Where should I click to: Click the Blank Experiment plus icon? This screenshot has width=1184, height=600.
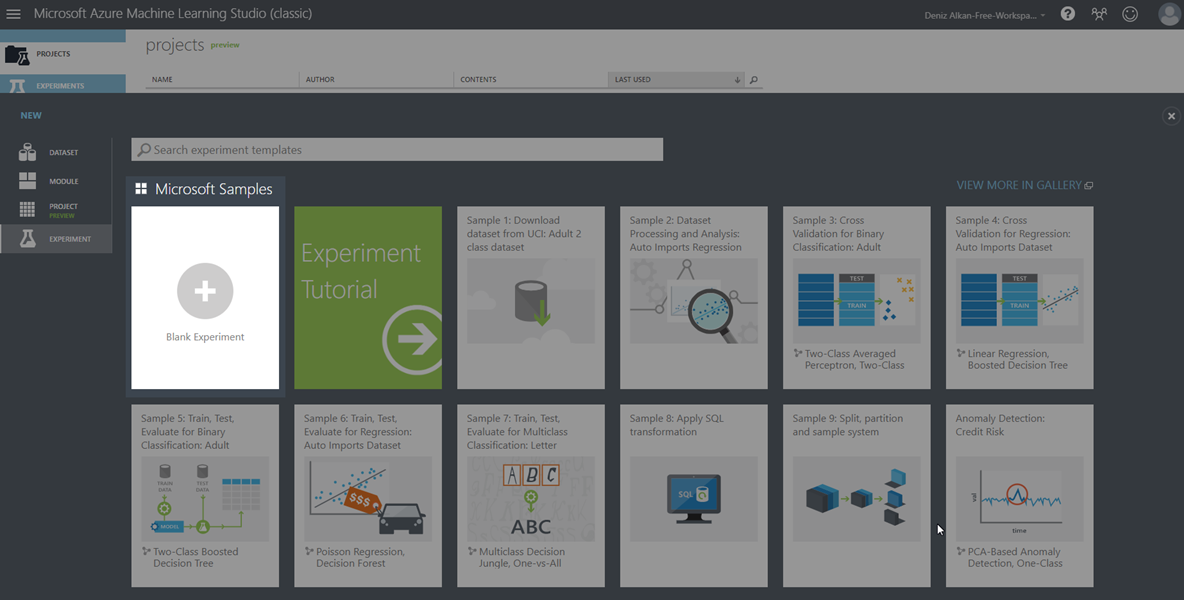pos(205,291)
